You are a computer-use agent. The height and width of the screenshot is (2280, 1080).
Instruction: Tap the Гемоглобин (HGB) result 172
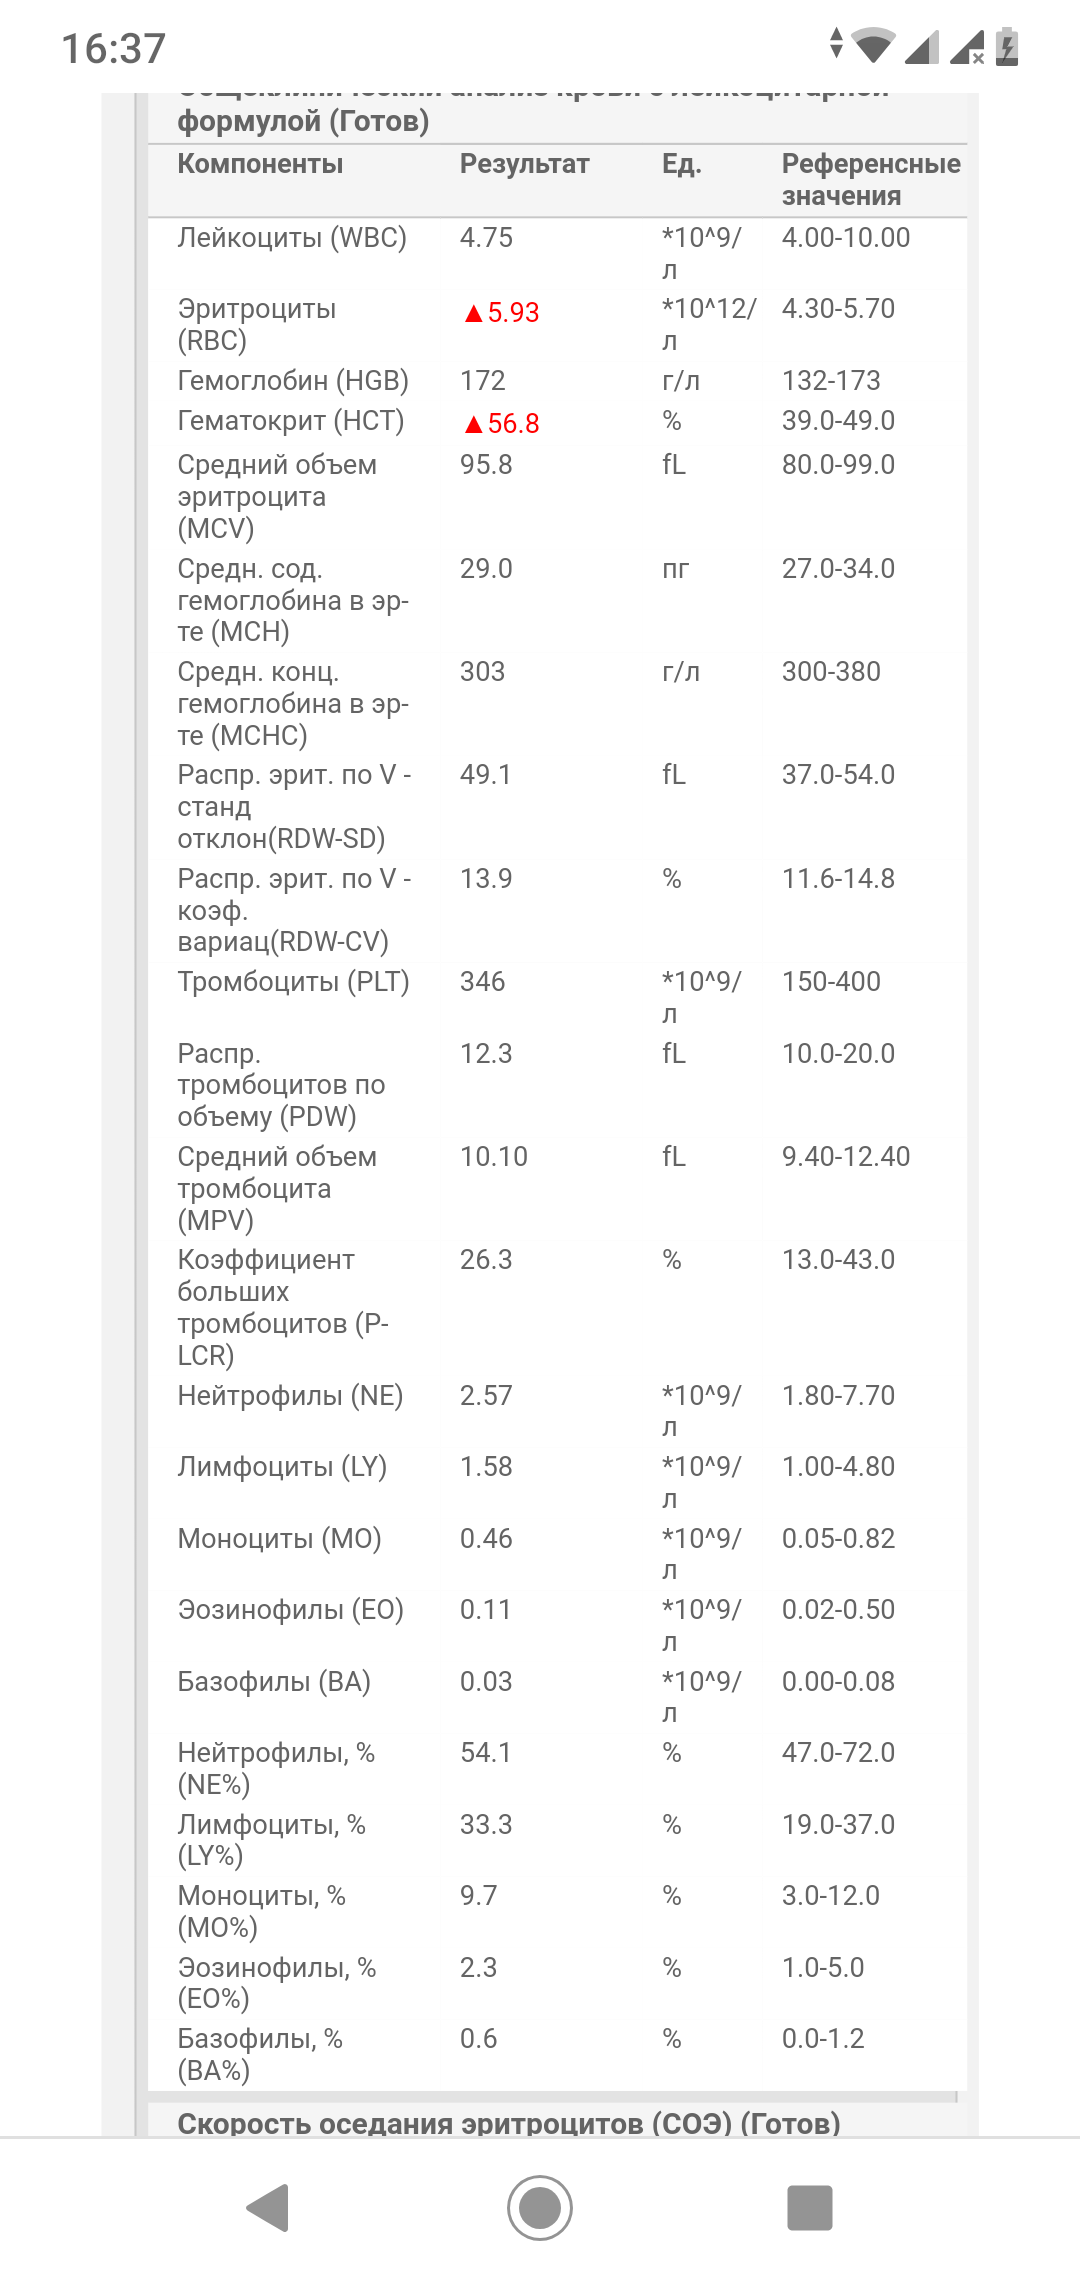tap(483, 381)
